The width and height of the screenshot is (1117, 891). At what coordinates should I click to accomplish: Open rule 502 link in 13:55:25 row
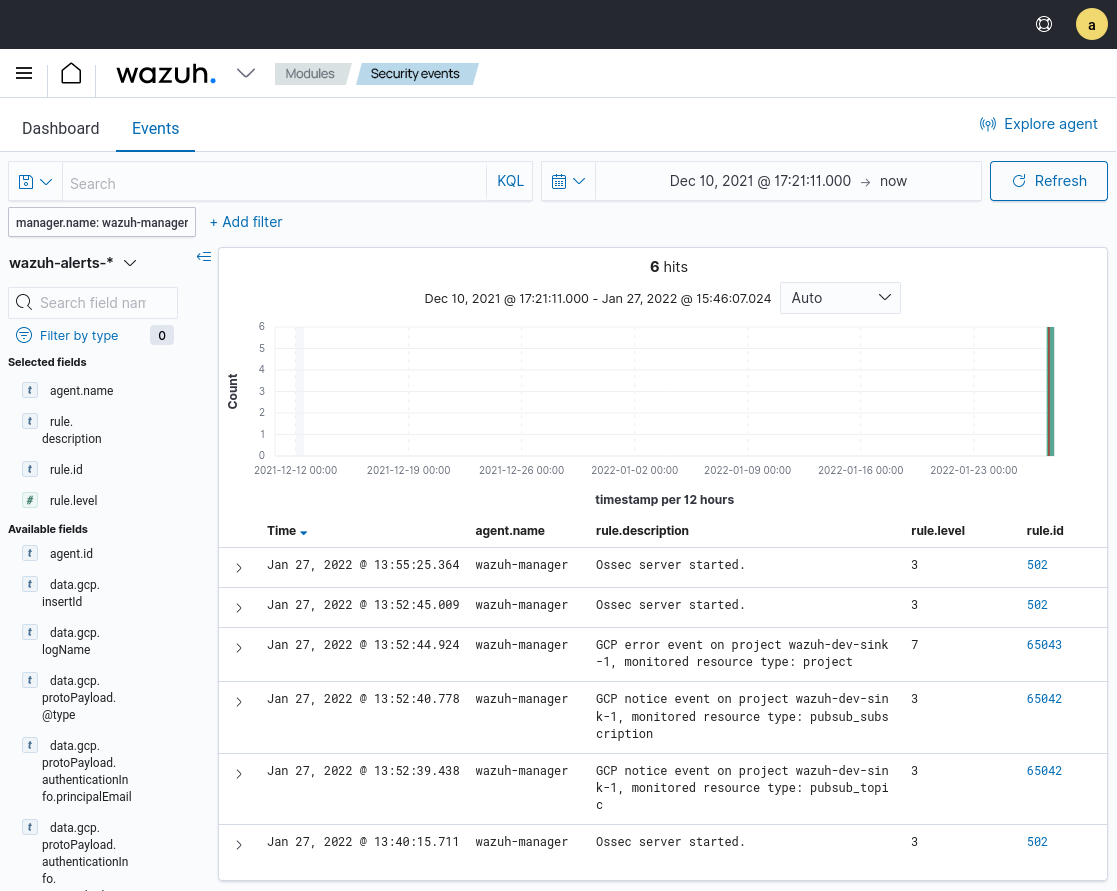click(x=1037, y=565)
